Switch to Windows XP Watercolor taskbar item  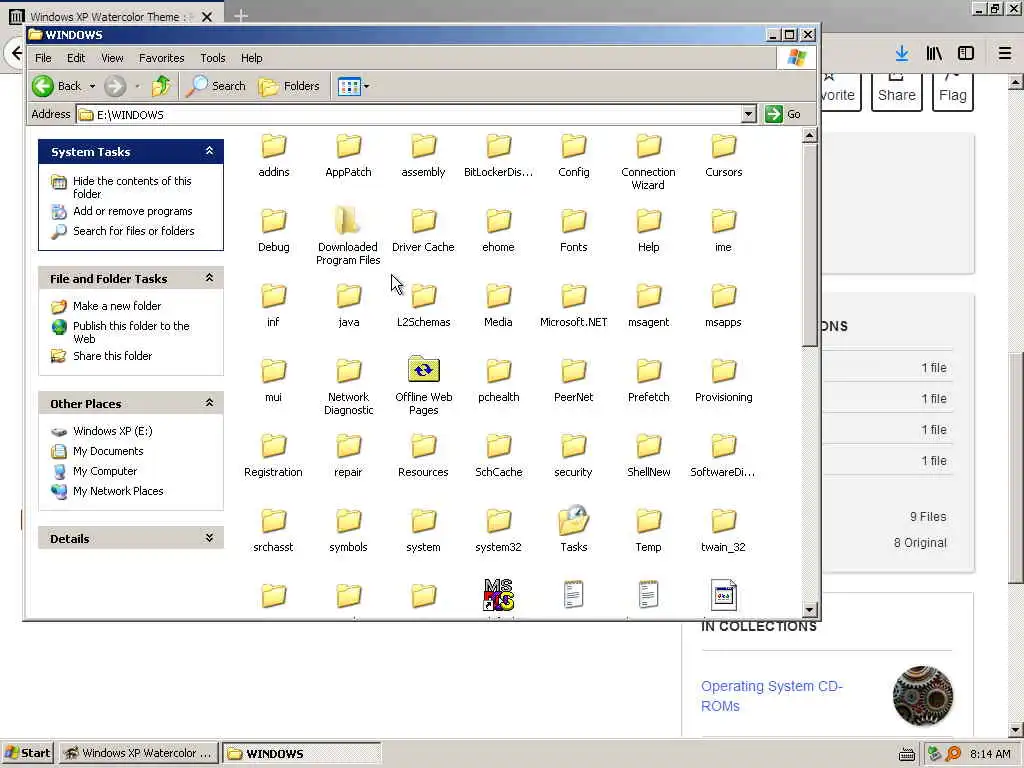point(138,753)
